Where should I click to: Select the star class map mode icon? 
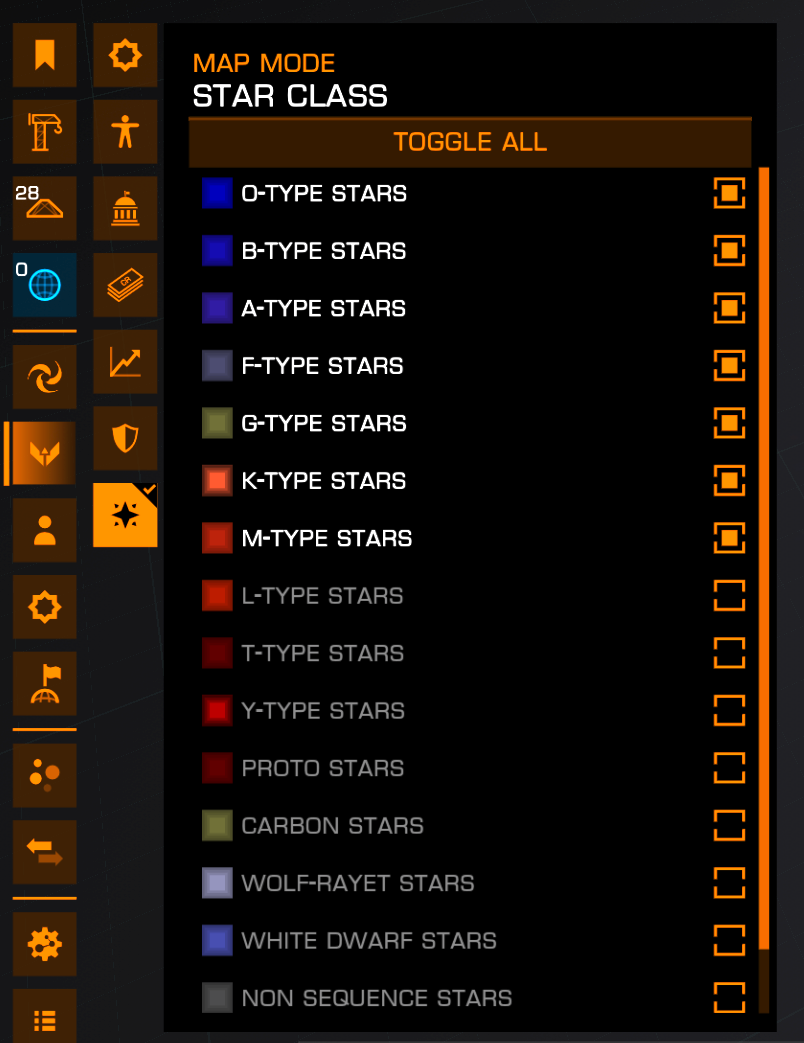click(x=125, y=515)
